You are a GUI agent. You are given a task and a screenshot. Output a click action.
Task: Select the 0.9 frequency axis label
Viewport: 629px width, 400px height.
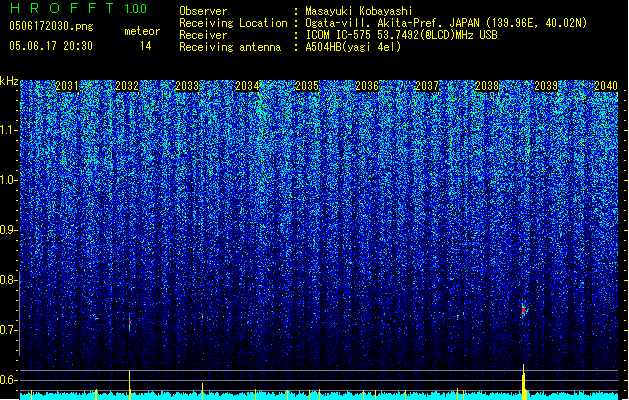click(x=9, y=230)
